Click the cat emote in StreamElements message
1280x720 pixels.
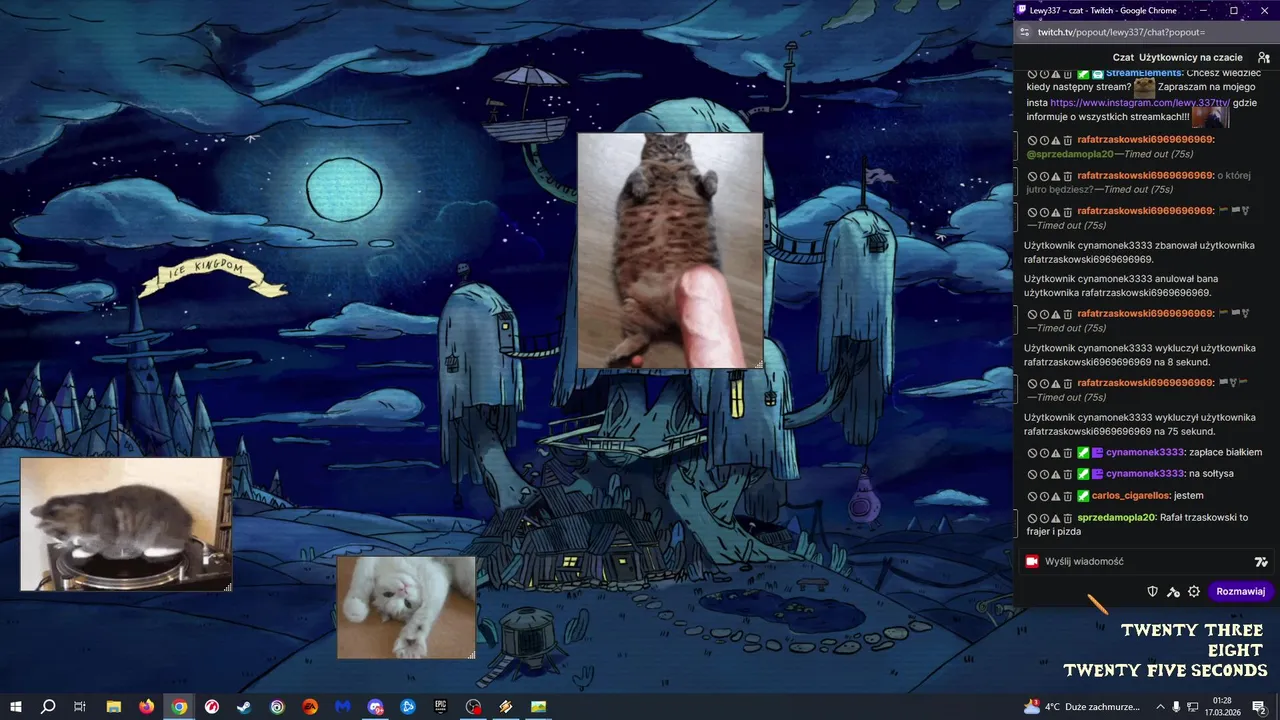tap(1144, 88)
